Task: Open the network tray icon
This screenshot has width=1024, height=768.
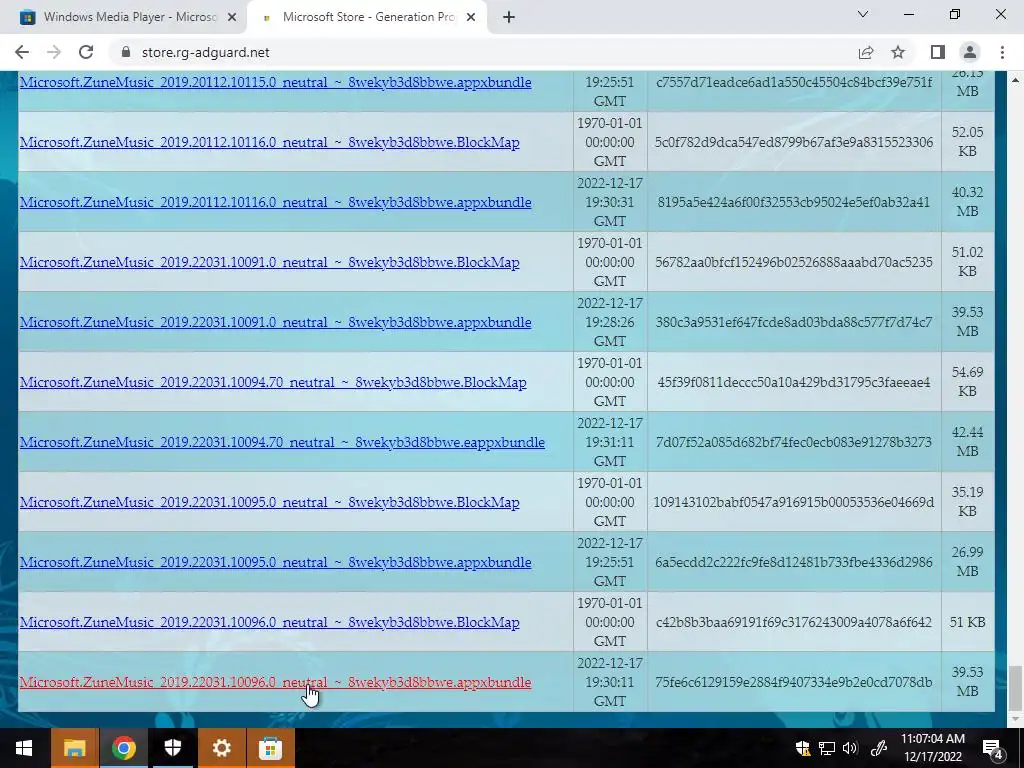Action: (827, 748)
